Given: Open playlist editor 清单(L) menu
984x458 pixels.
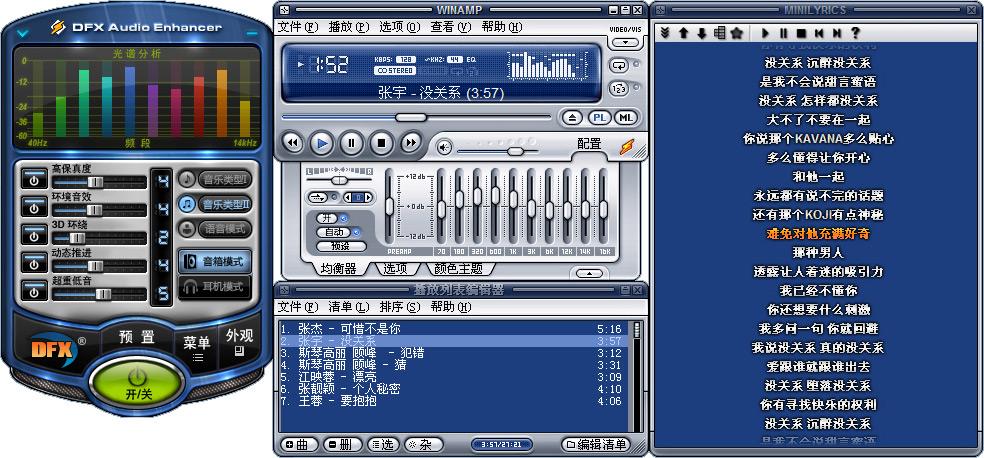Looking at the screenshot, I should point(349,307).
